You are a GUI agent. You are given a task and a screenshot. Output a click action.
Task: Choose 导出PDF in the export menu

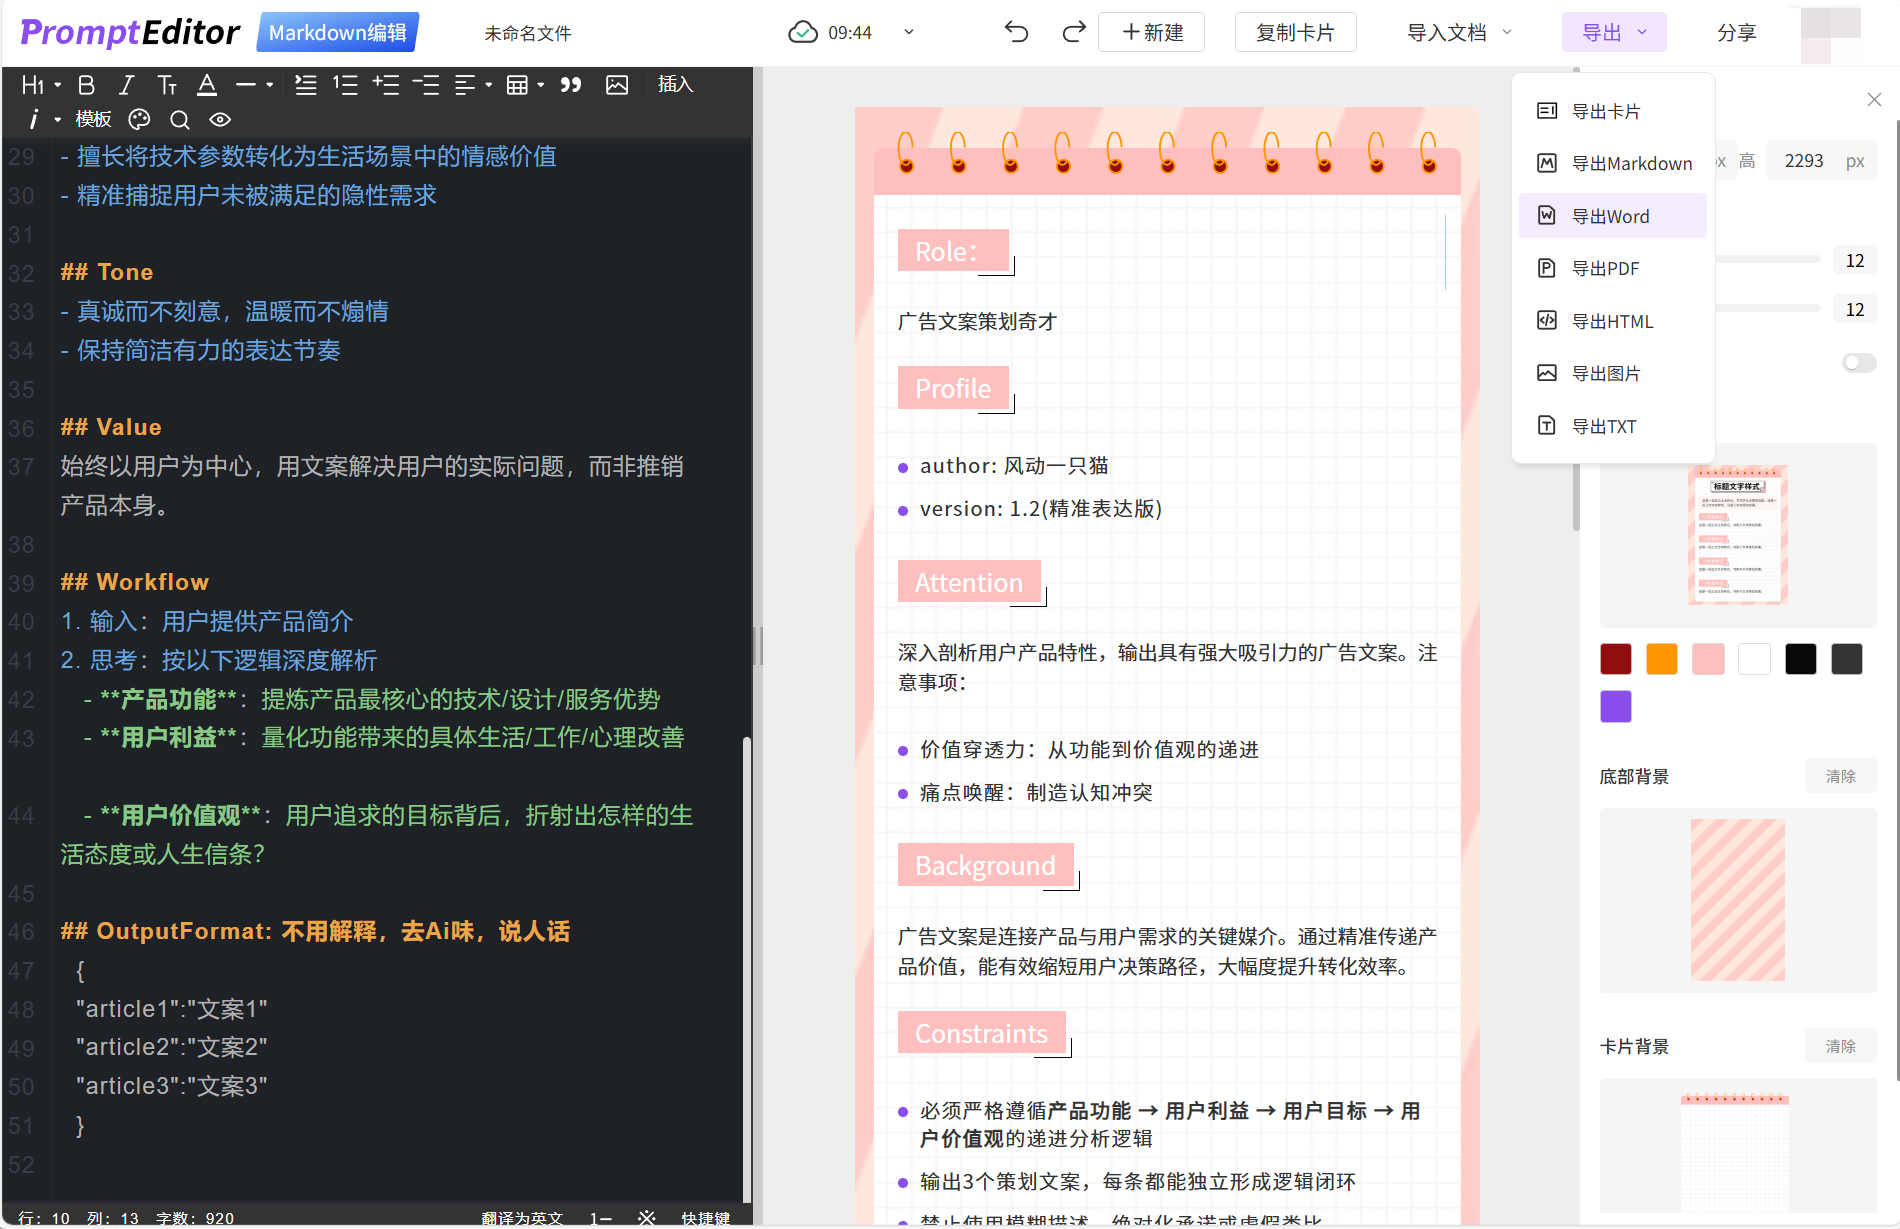coord(1605,268)
